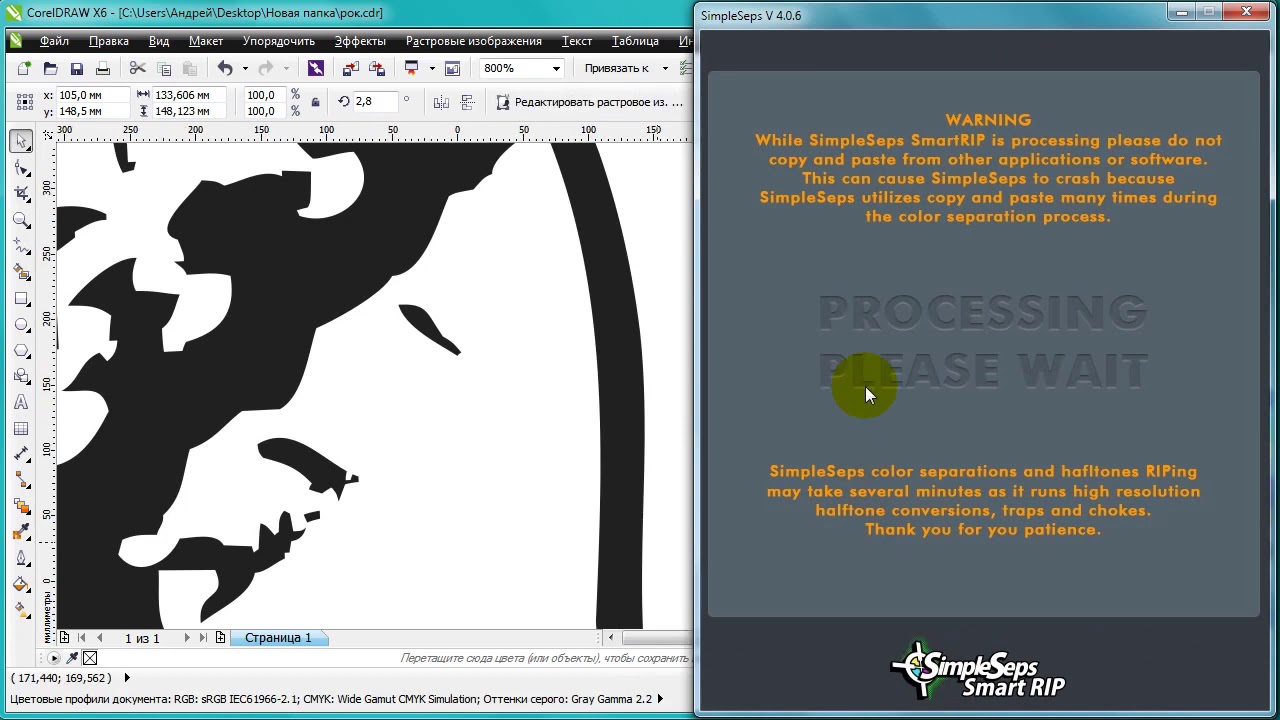Select the Blend effects tool
This screenshot has height=720, width=1280.
21,507
